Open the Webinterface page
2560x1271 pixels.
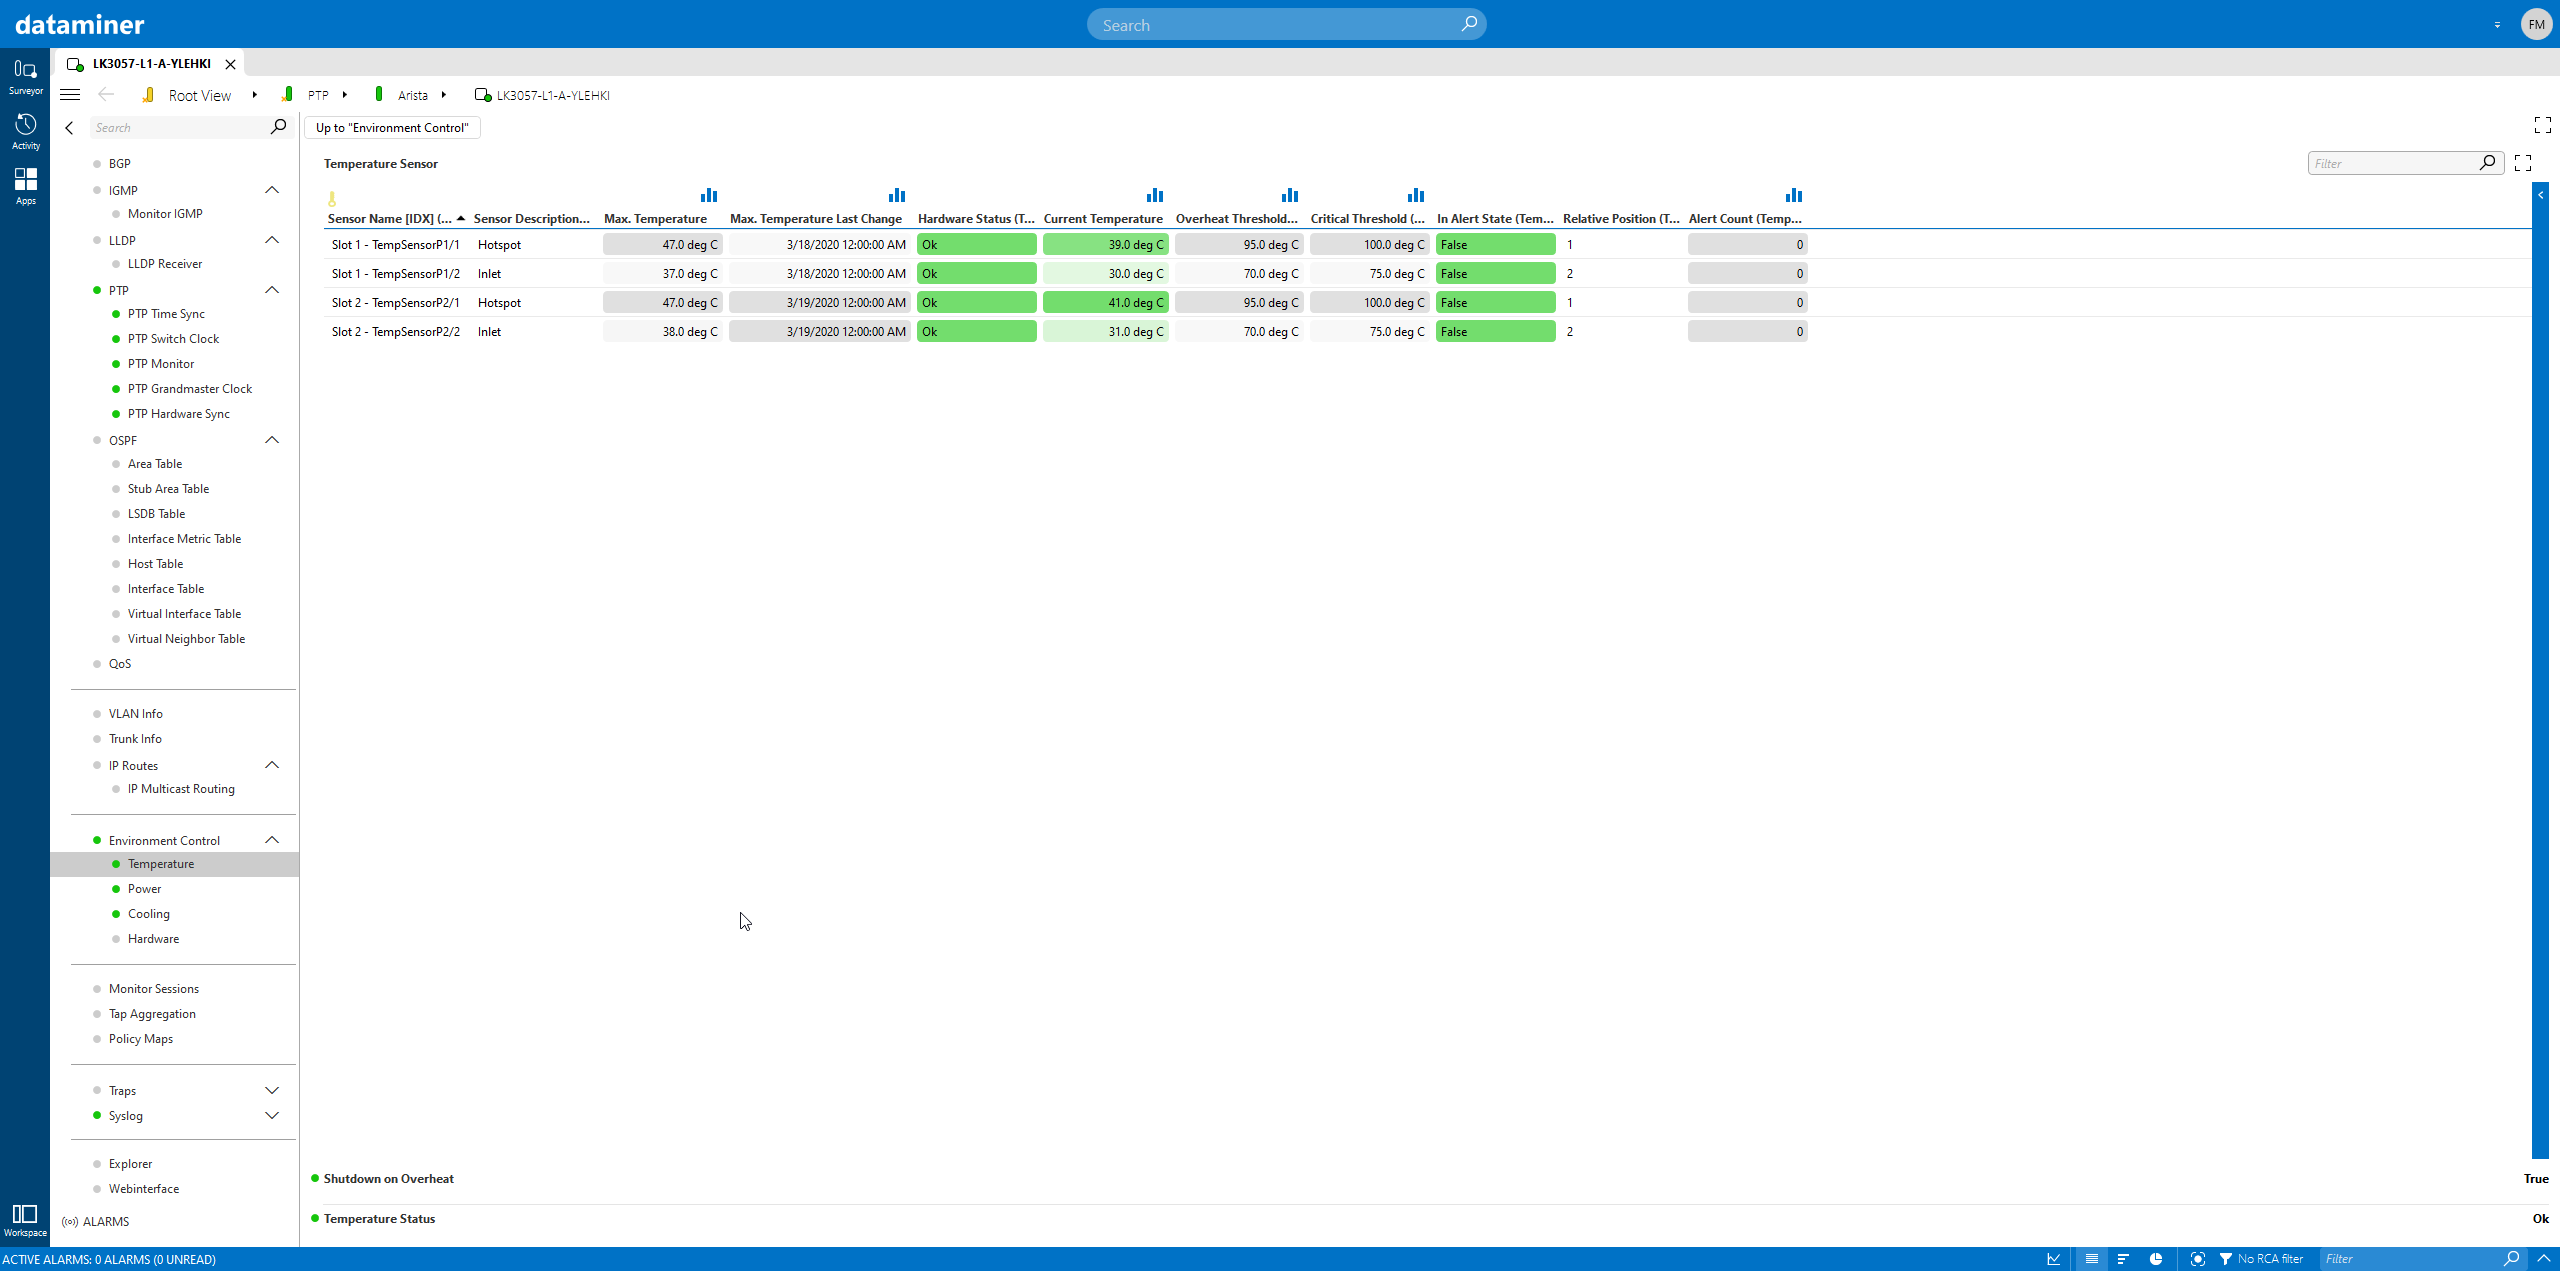pyautogui.click(x=144, y=1189)
